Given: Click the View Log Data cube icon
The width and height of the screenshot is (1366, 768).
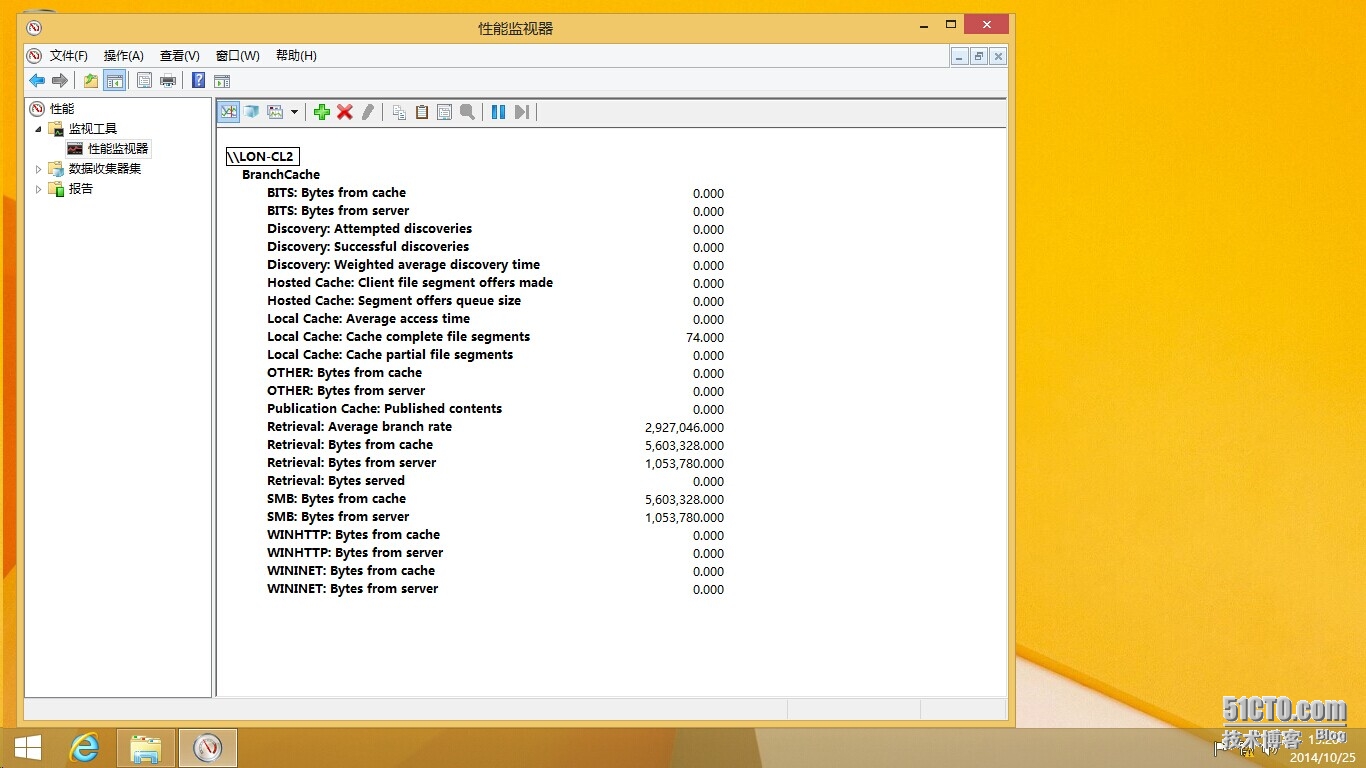Looking at the screenshot, I should pyautogui.click(x=252, y=112).
